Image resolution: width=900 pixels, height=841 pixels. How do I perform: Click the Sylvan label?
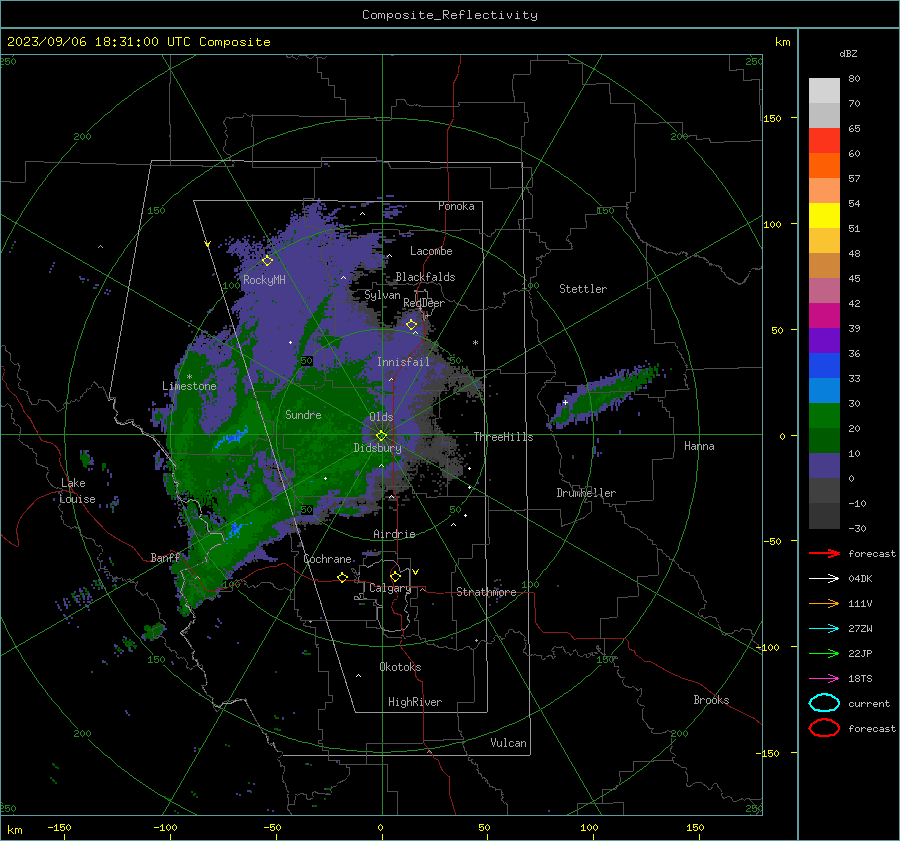pos(382,295)
